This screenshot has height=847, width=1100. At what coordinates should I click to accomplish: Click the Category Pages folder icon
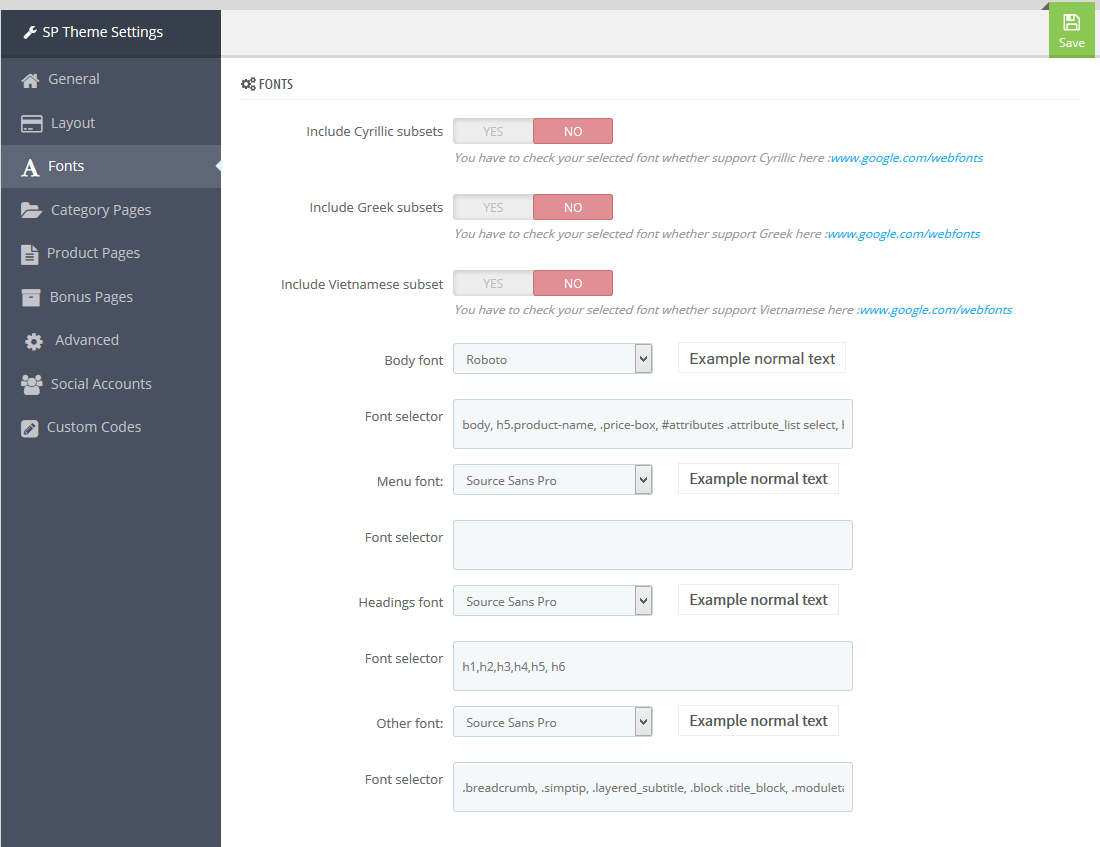[32, 210]
